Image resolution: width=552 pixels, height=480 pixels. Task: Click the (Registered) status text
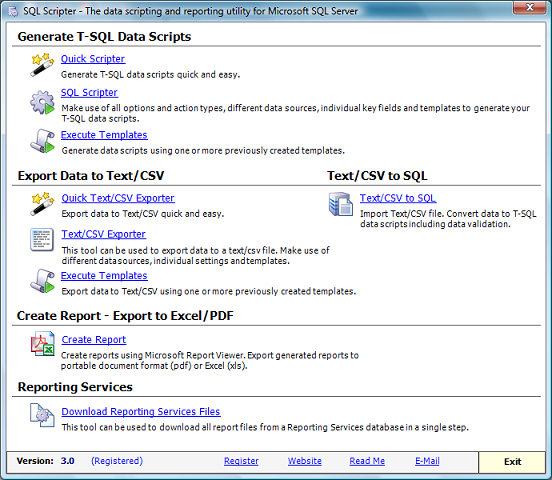117,461
